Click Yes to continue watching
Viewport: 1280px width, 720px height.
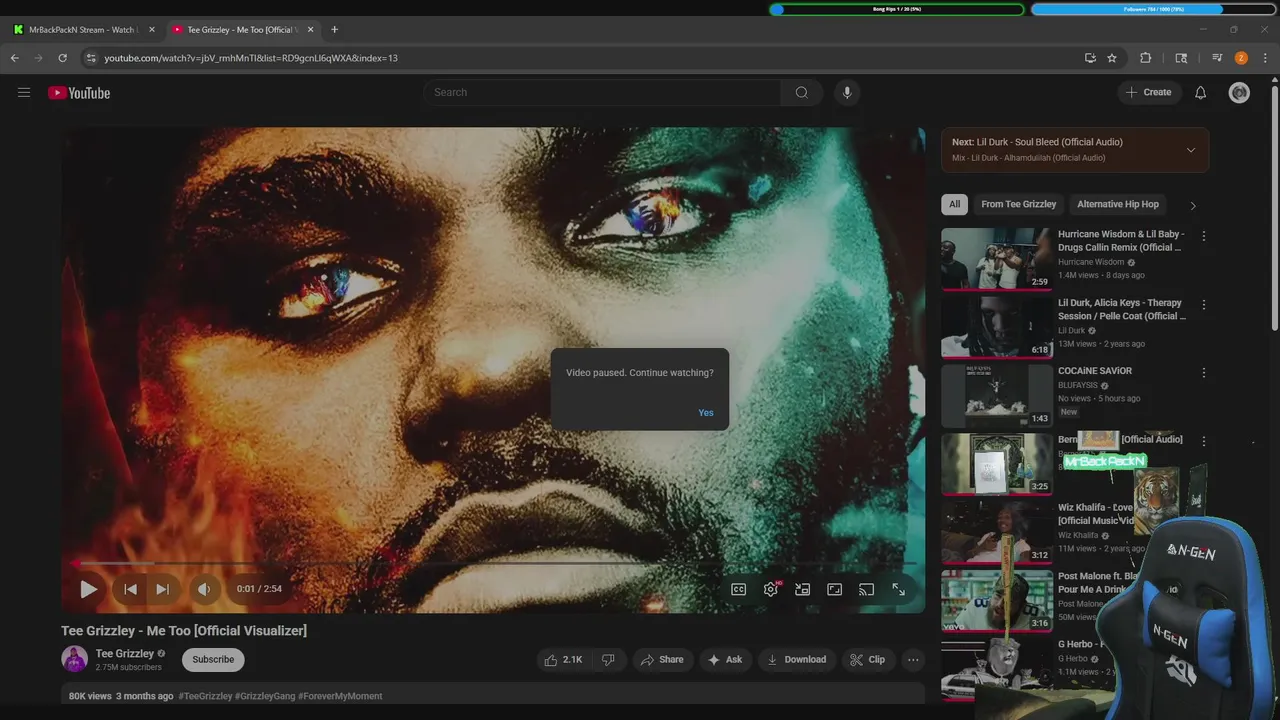pyautogui.click(x=706, y=413)
